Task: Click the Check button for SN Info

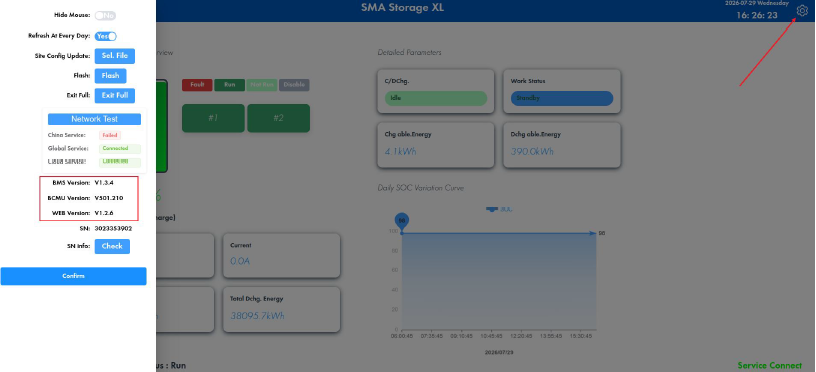Action: point(112,246)
